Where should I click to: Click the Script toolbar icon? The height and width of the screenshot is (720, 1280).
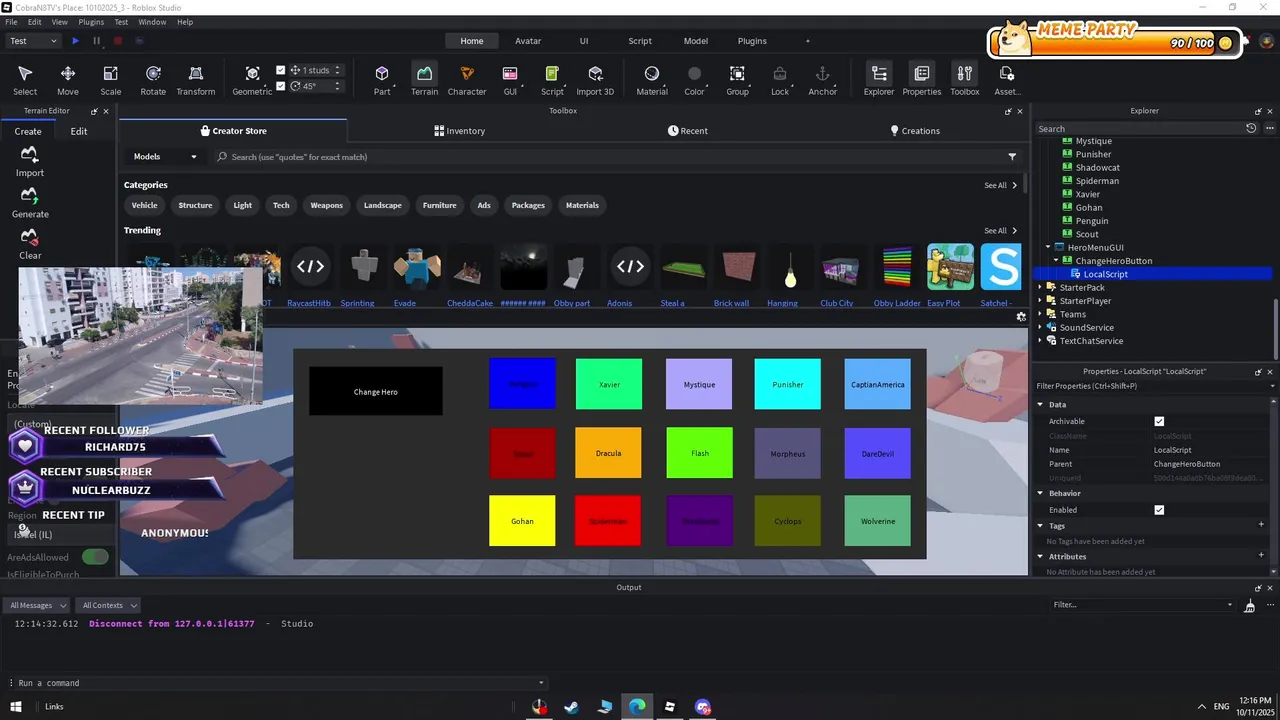552,80
